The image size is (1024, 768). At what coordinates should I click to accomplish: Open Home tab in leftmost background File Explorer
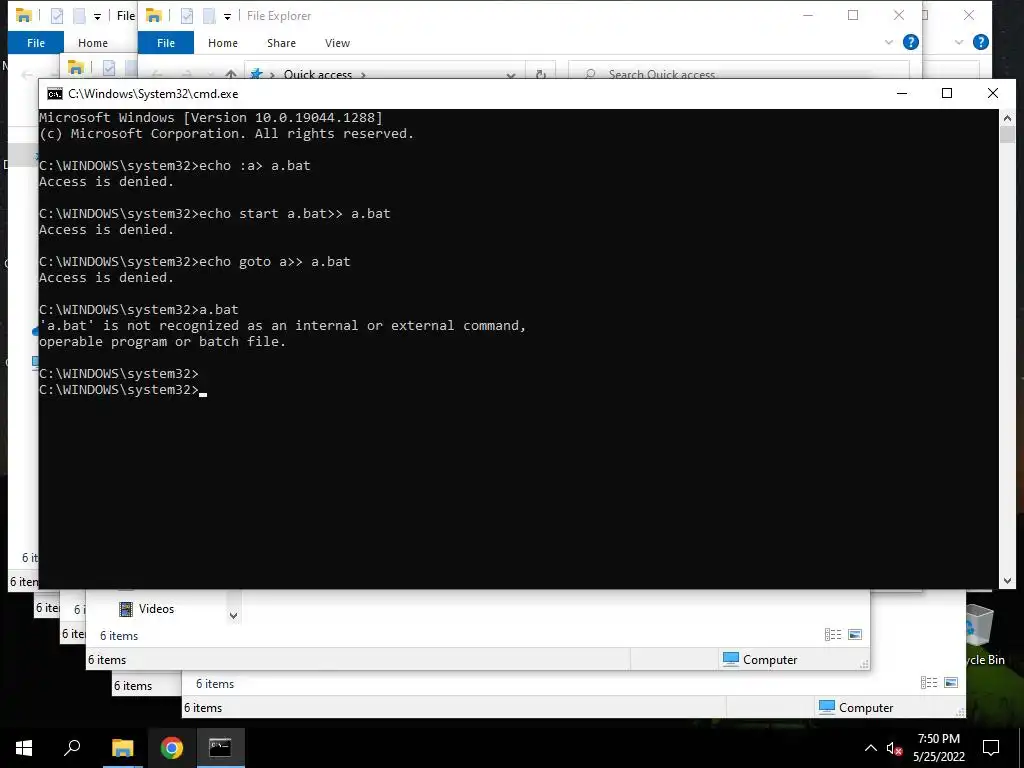93,42
